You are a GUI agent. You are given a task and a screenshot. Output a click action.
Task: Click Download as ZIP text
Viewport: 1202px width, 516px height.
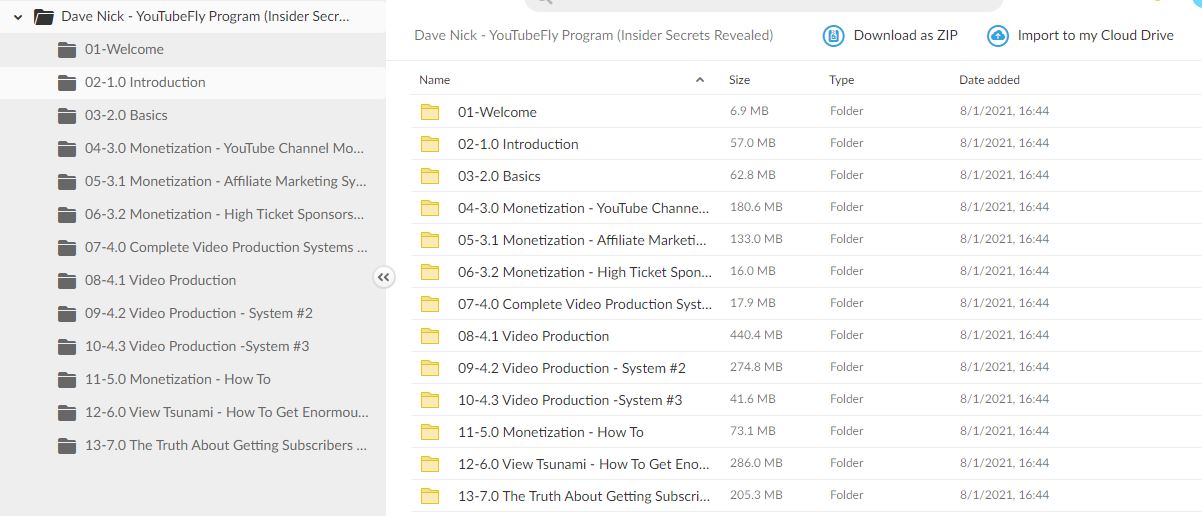tap(905, 35)
